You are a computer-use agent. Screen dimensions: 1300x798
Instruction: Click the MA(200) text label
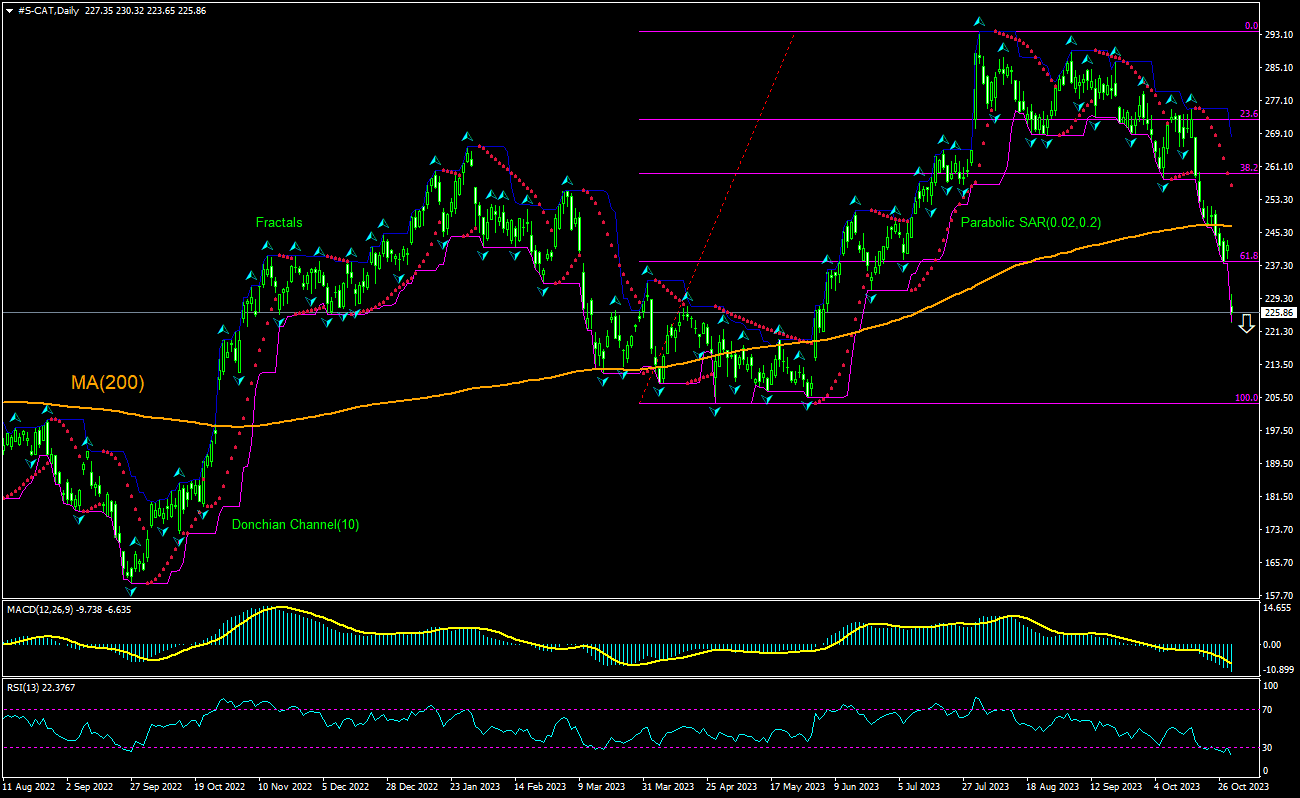point(106,383)
